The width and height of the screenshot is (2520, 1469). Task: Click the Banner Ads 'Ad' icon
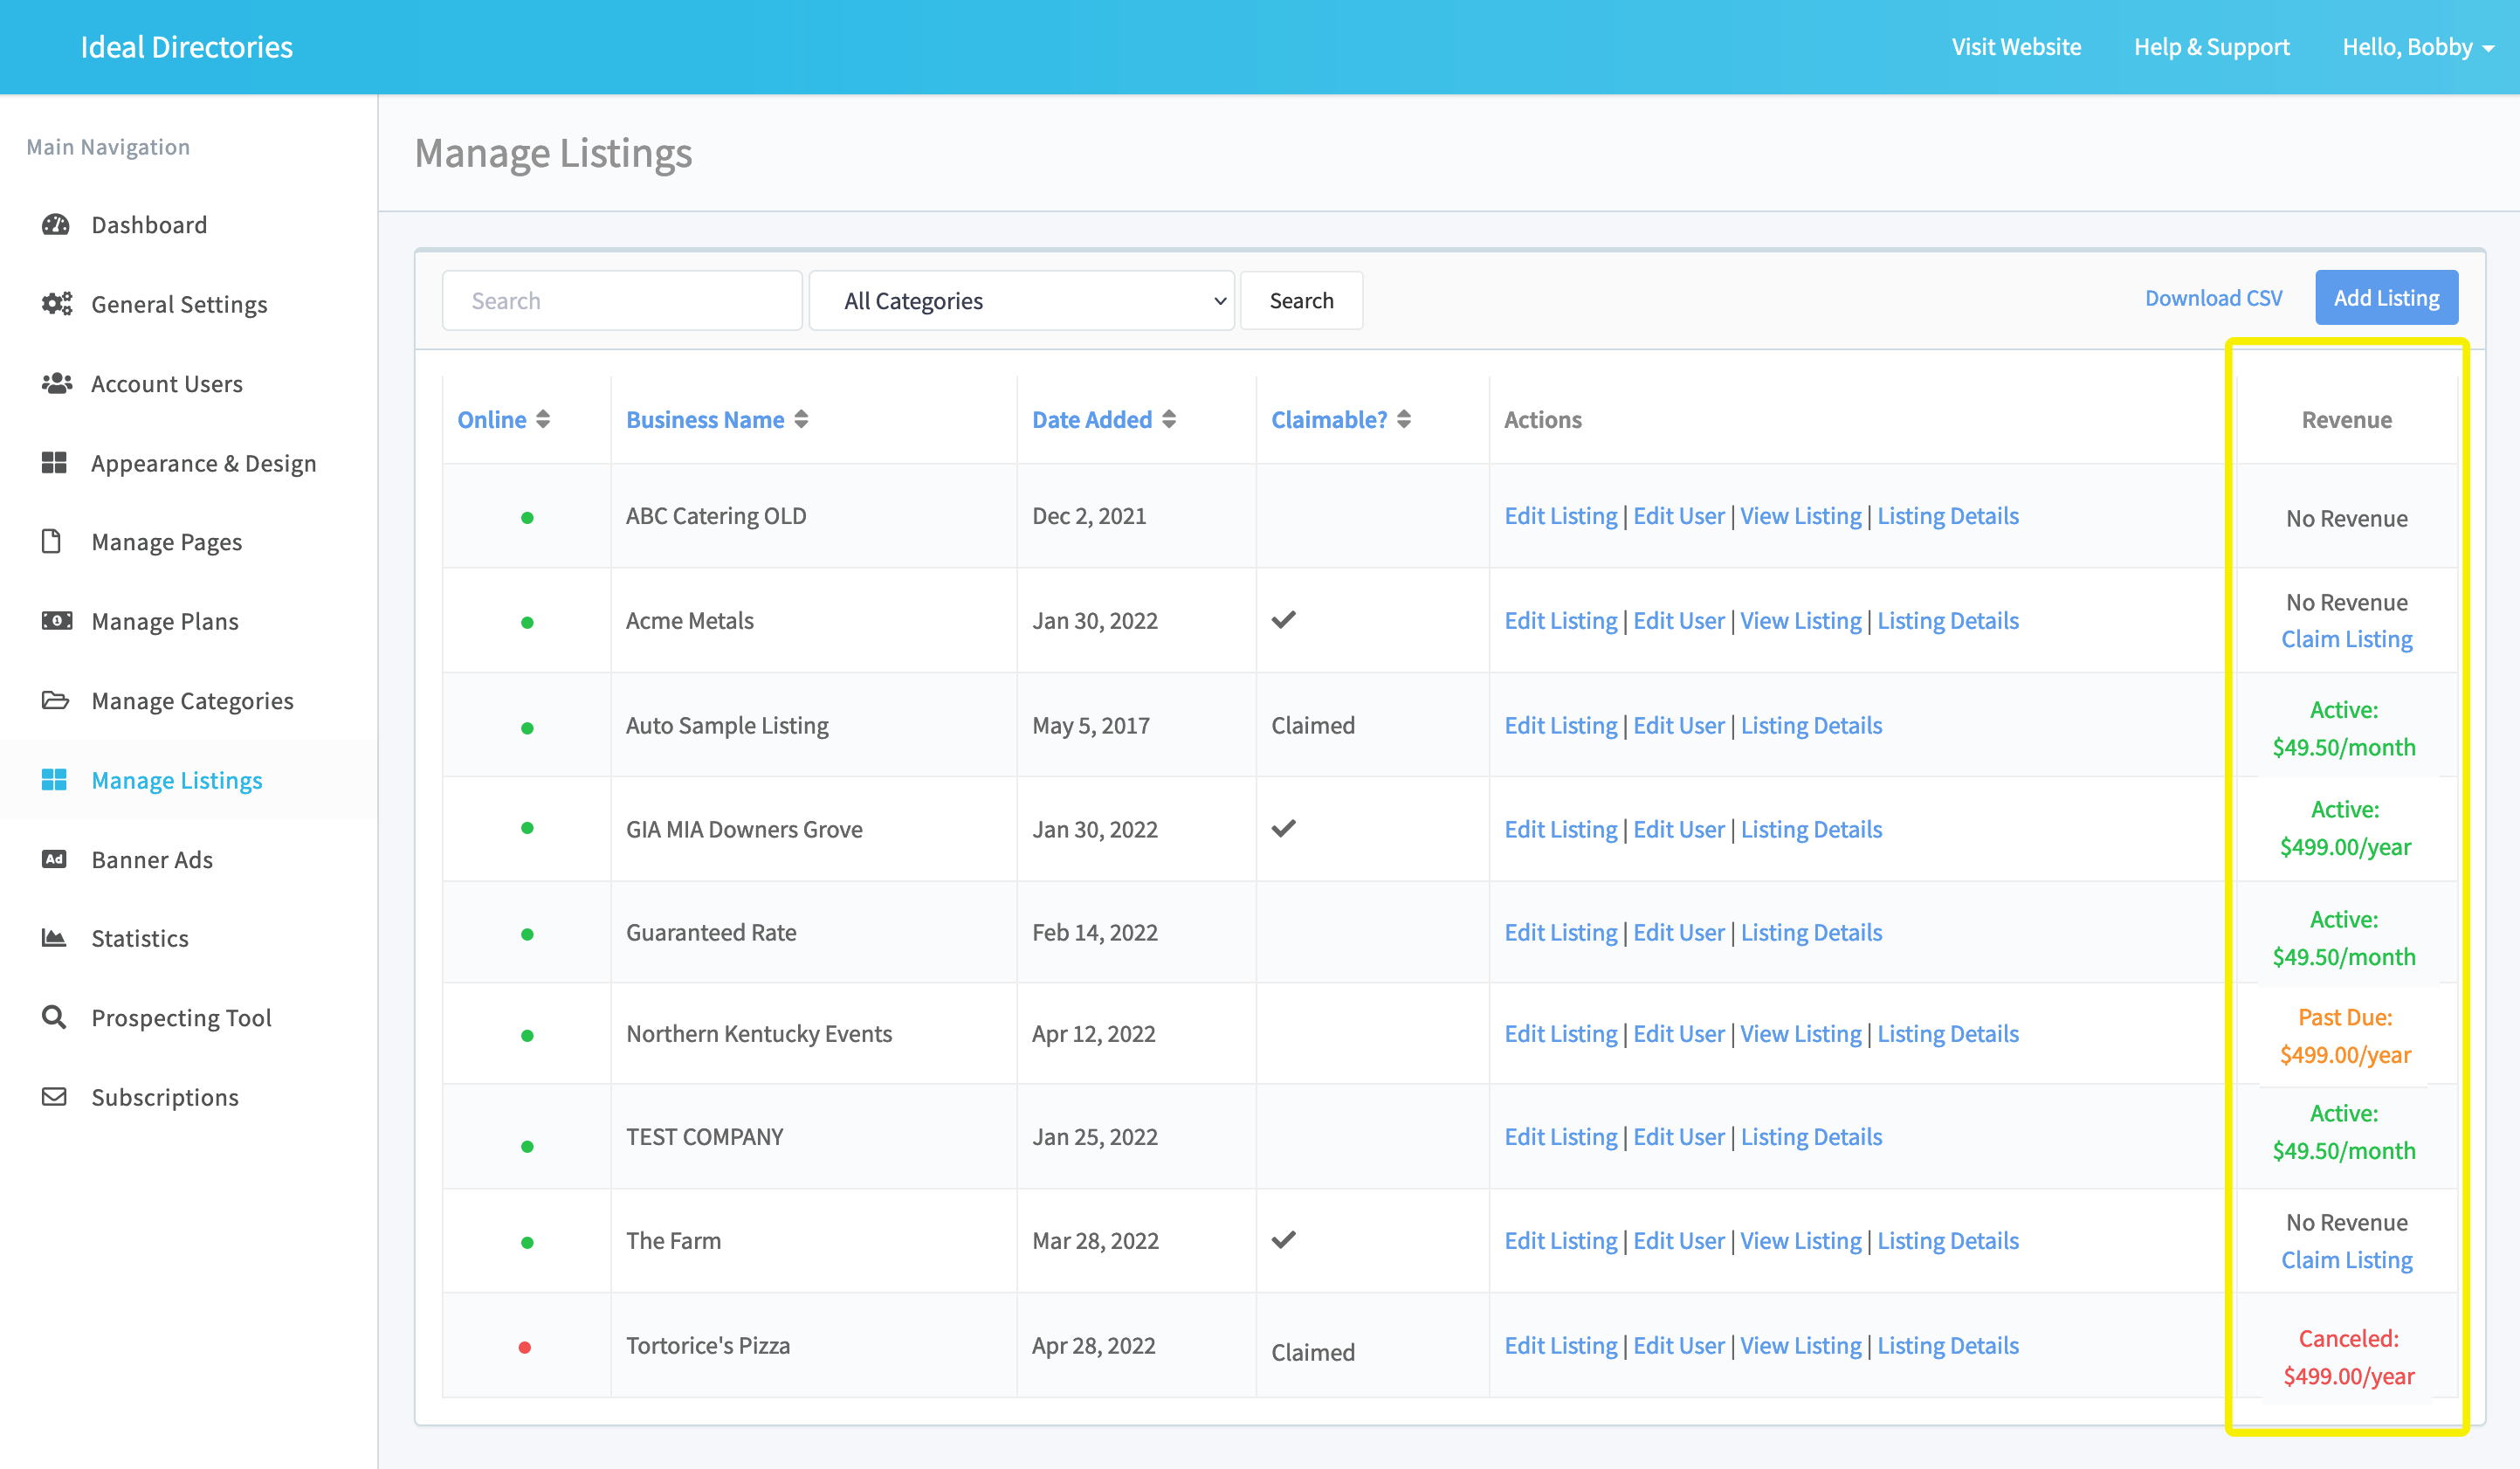(54, 859)
